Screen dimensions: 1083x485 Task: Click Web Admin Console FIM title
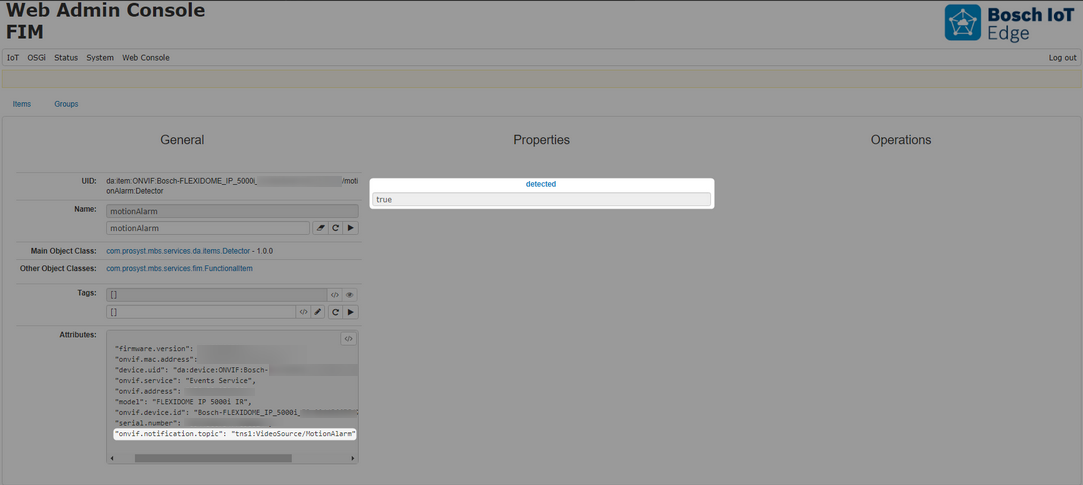[105, 21]
